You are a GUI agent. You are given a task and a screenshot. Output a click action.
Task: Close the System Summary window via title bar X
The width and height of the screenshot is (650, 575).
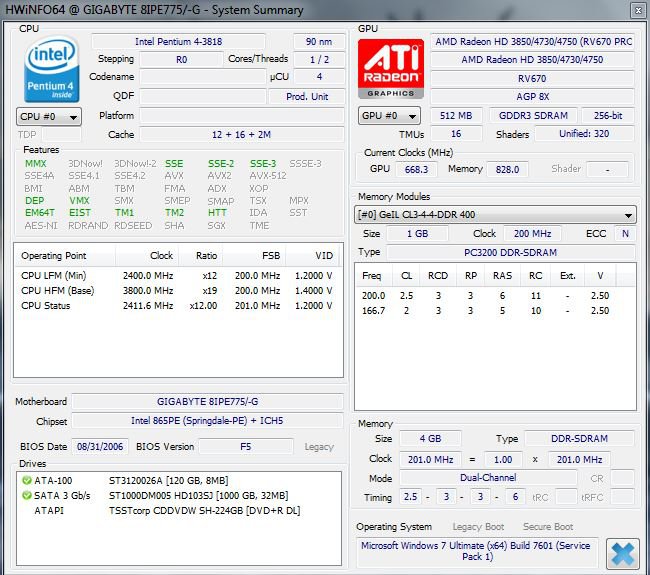638,10
